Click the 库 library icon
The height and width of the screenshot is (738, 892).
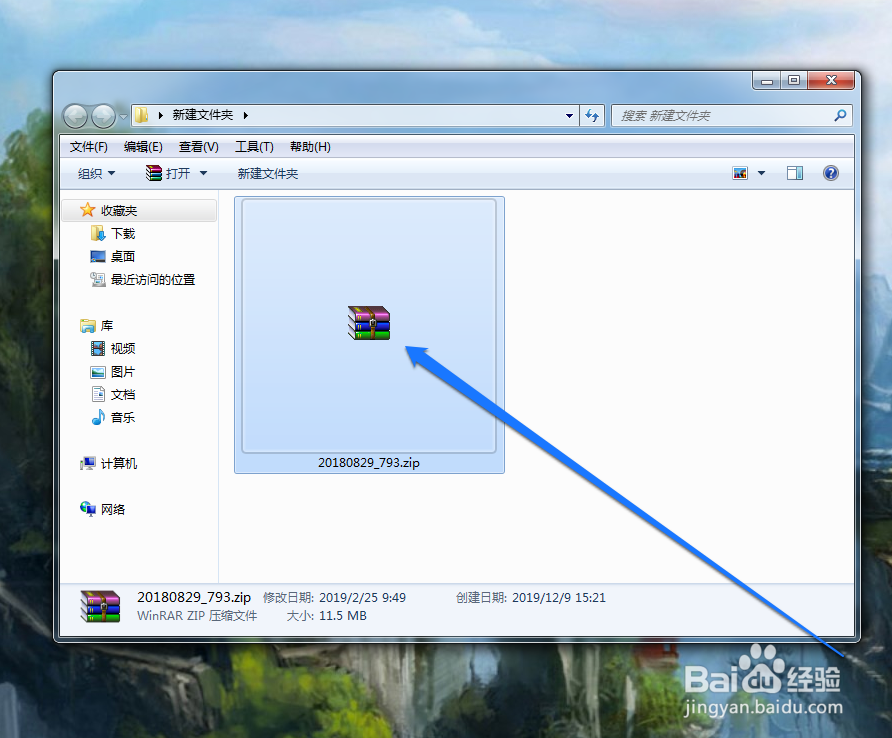pos(88,325)
